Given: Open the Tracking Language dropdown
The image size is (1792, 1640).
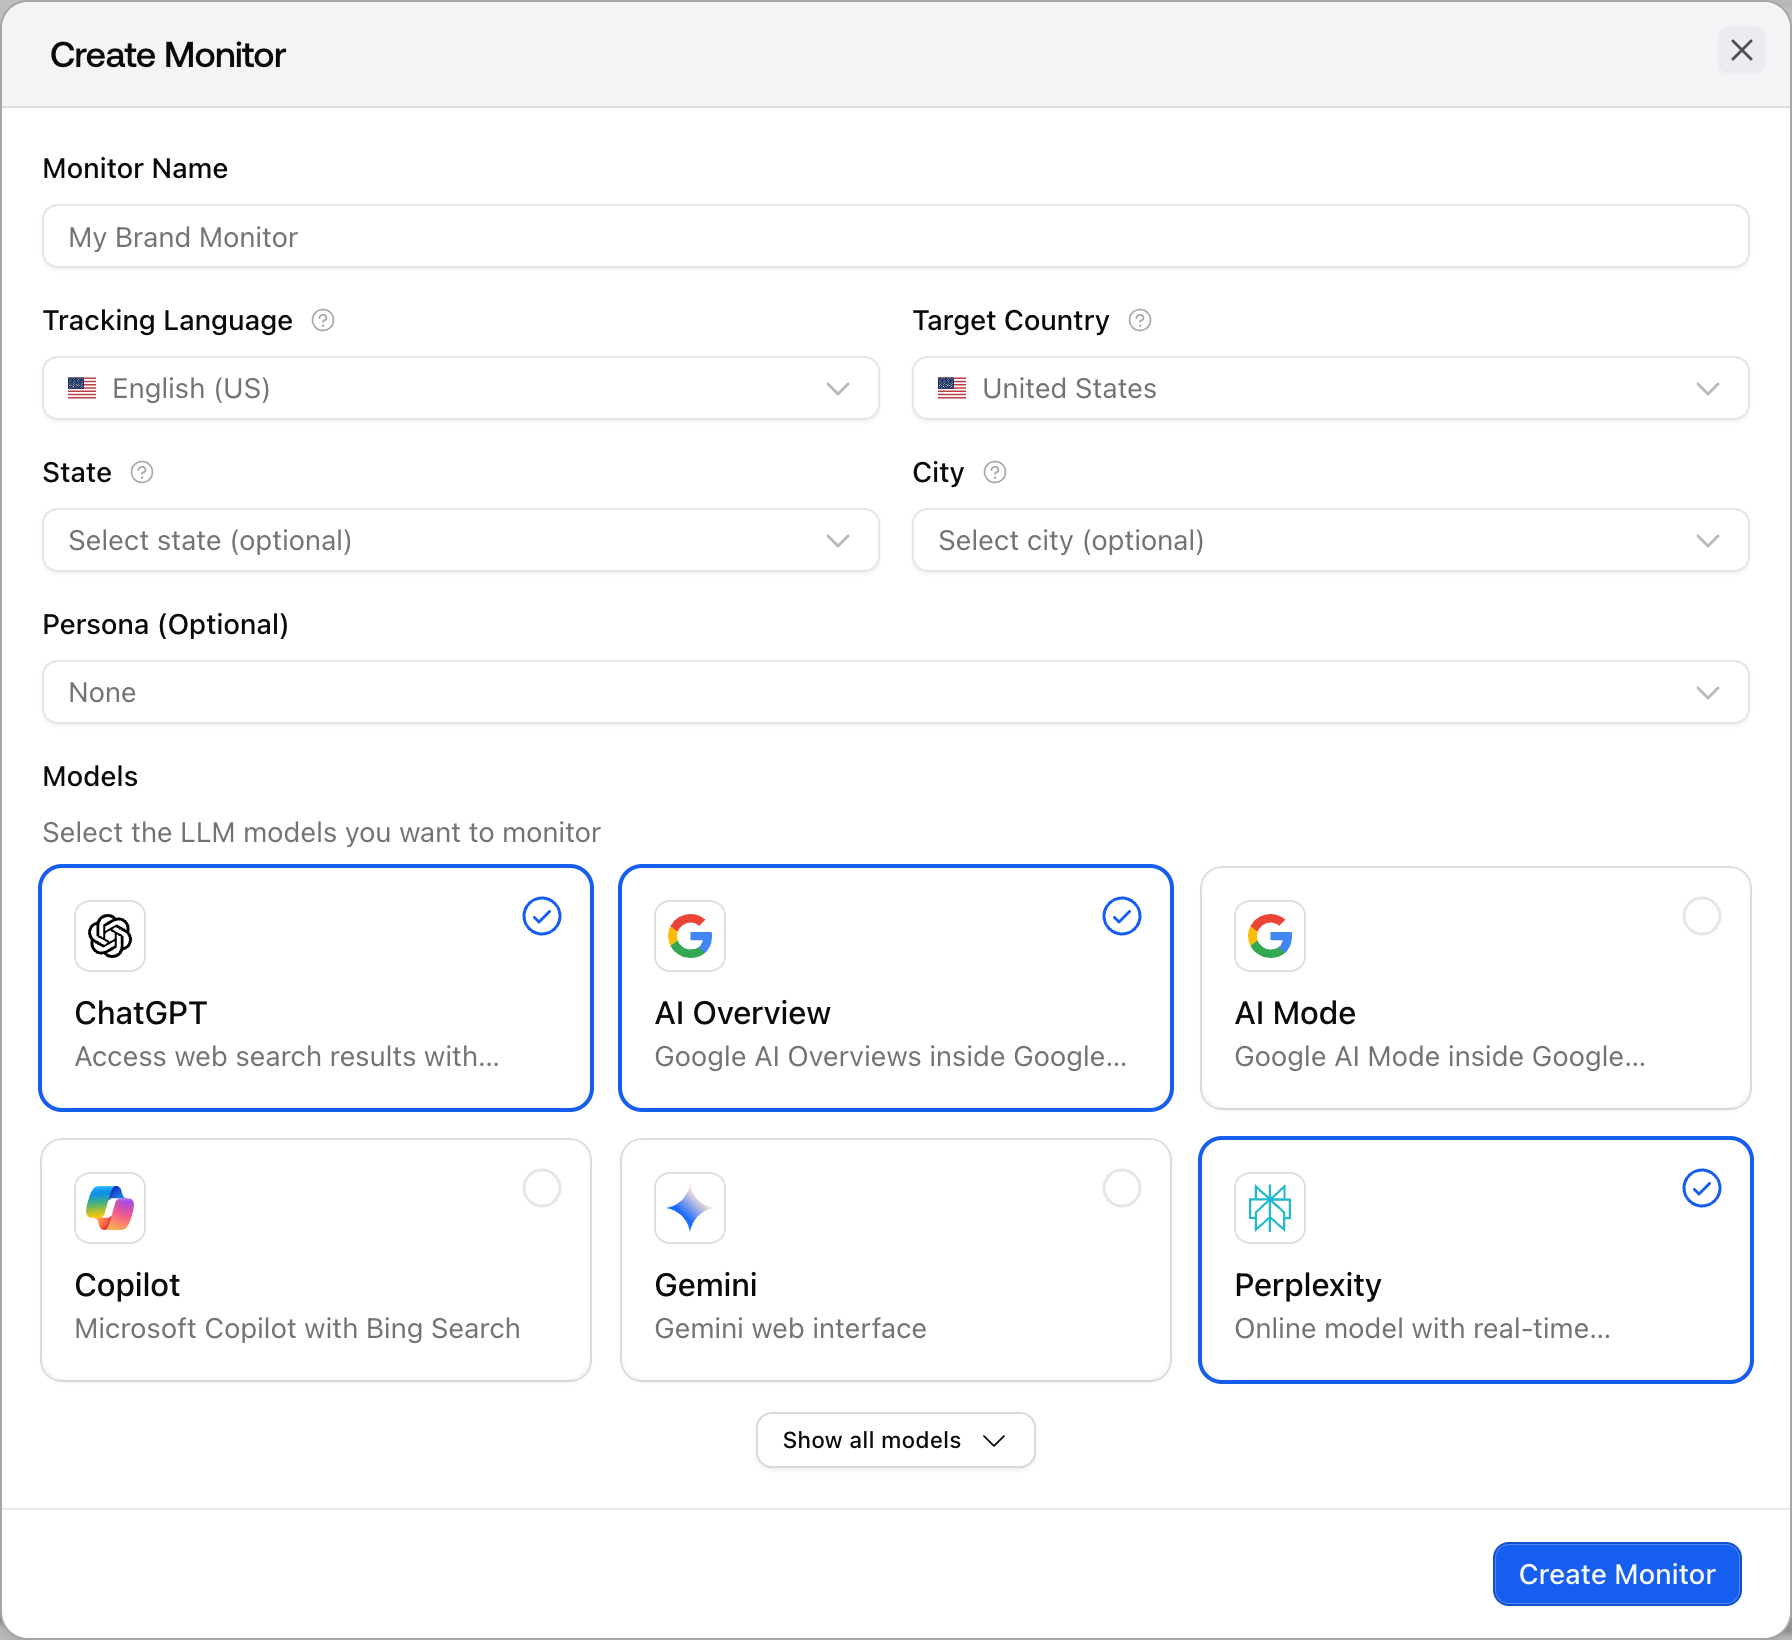Looking at the screenshot, I should click(461, 388).
